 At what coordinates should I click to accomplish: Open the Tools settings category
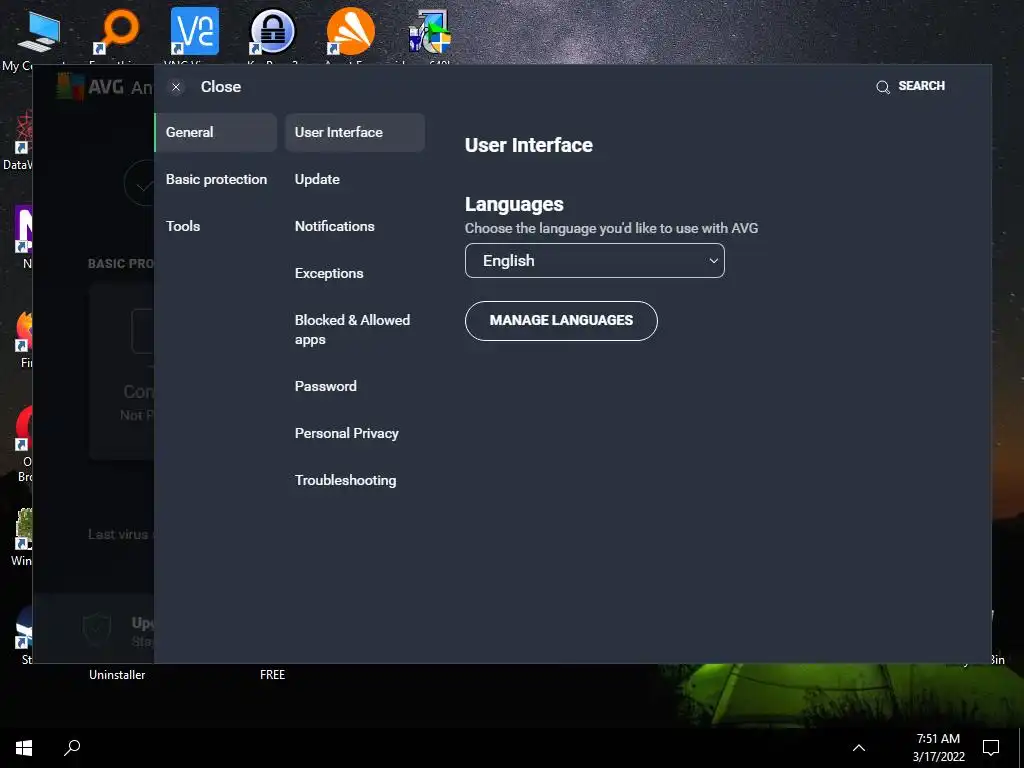pos(183,226)
